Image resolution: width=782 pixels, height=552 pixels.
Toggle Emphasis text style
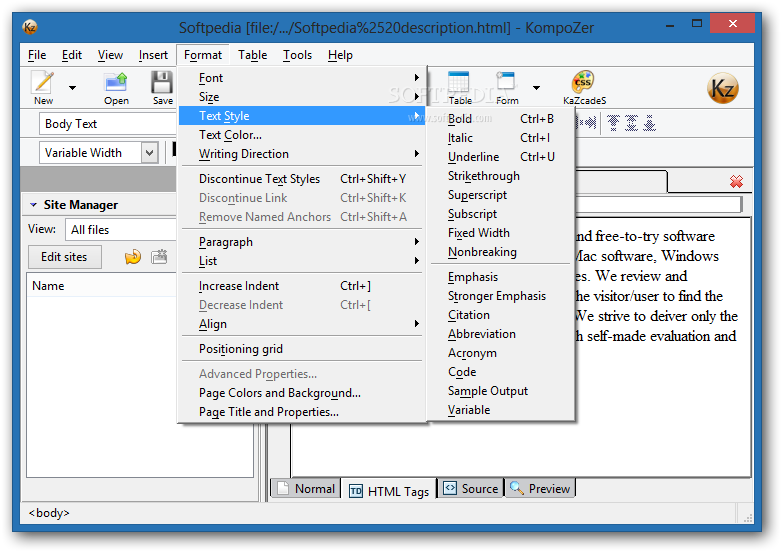500,277
